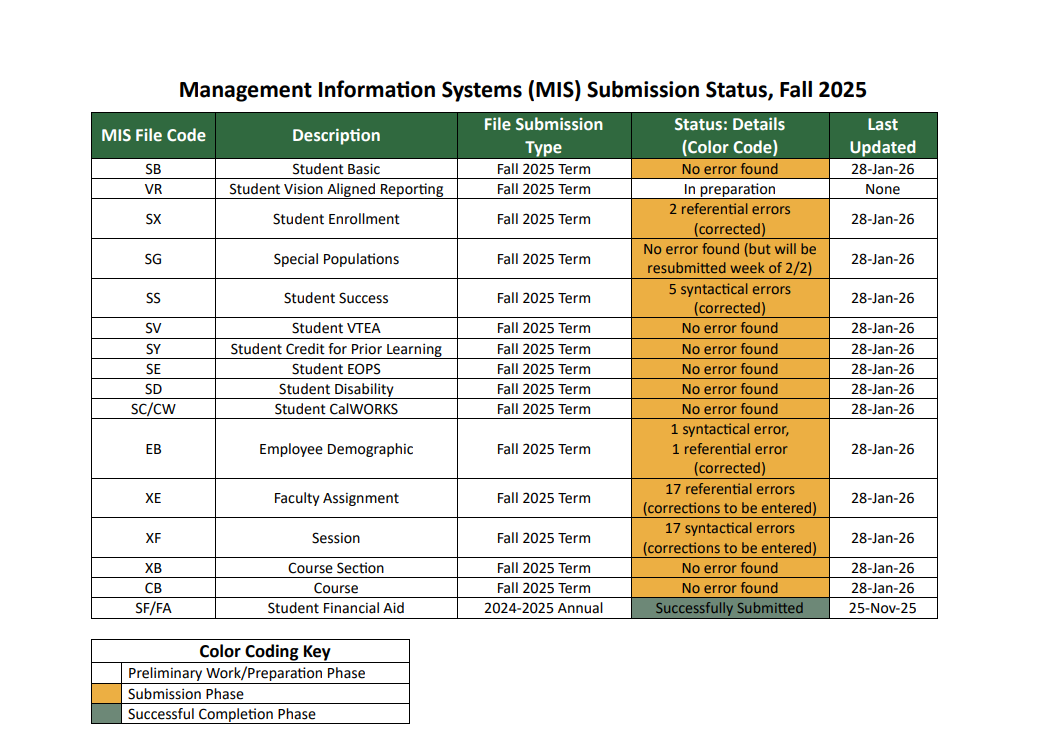Click the '17 syntactical errors' status cell
Image resolution: width=1046 pixels, height=751 pixels.
[x=730, y=538]
